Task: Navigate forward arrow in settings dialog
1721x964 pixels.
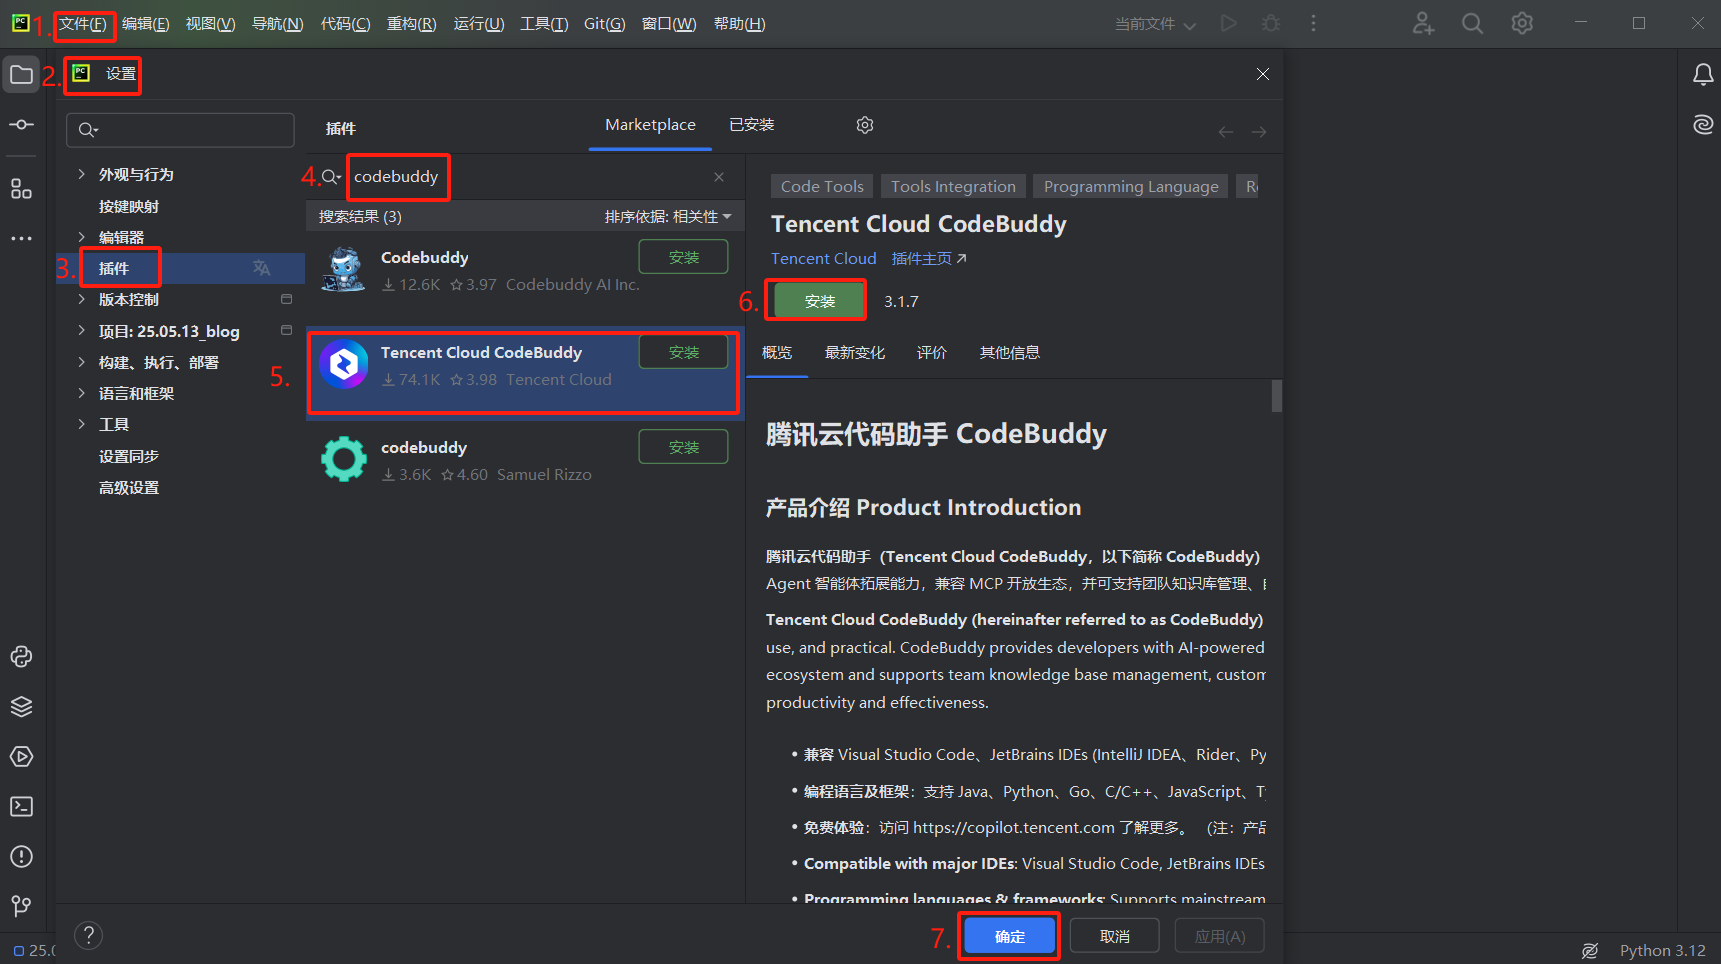Action: click(x=1259, y=132)
